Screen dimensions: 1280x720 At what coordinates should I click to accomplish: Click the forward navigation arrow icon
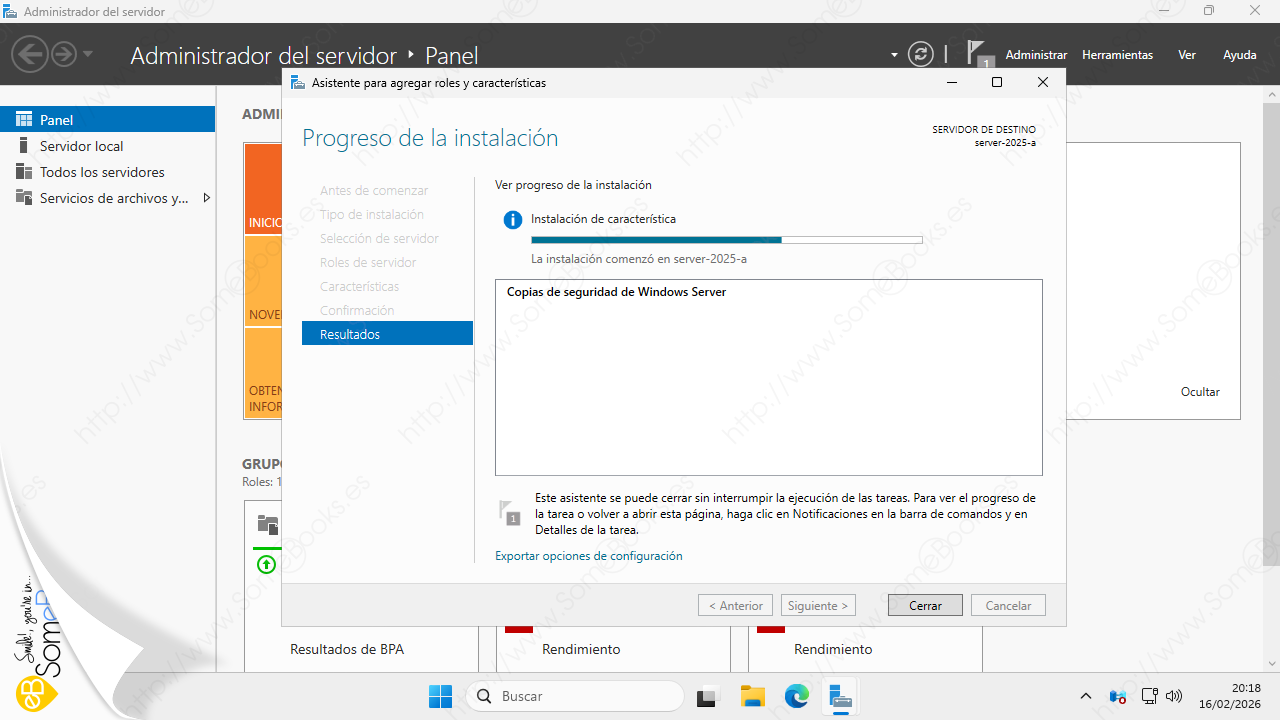click(x=64, y=54)
